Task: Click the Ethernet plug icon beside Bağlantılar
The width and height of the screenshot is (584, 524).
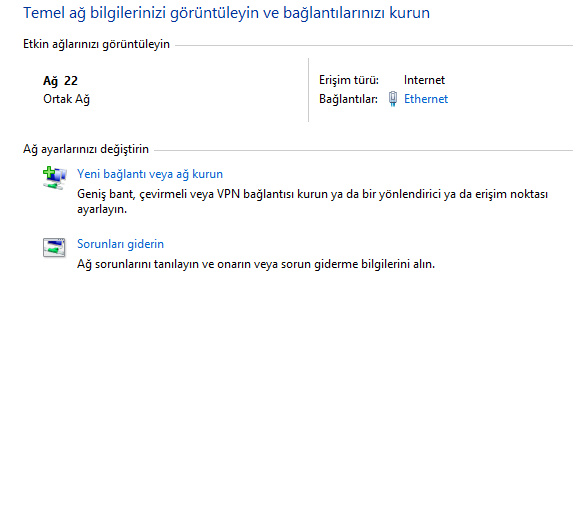Action: [x=393, y=99]
